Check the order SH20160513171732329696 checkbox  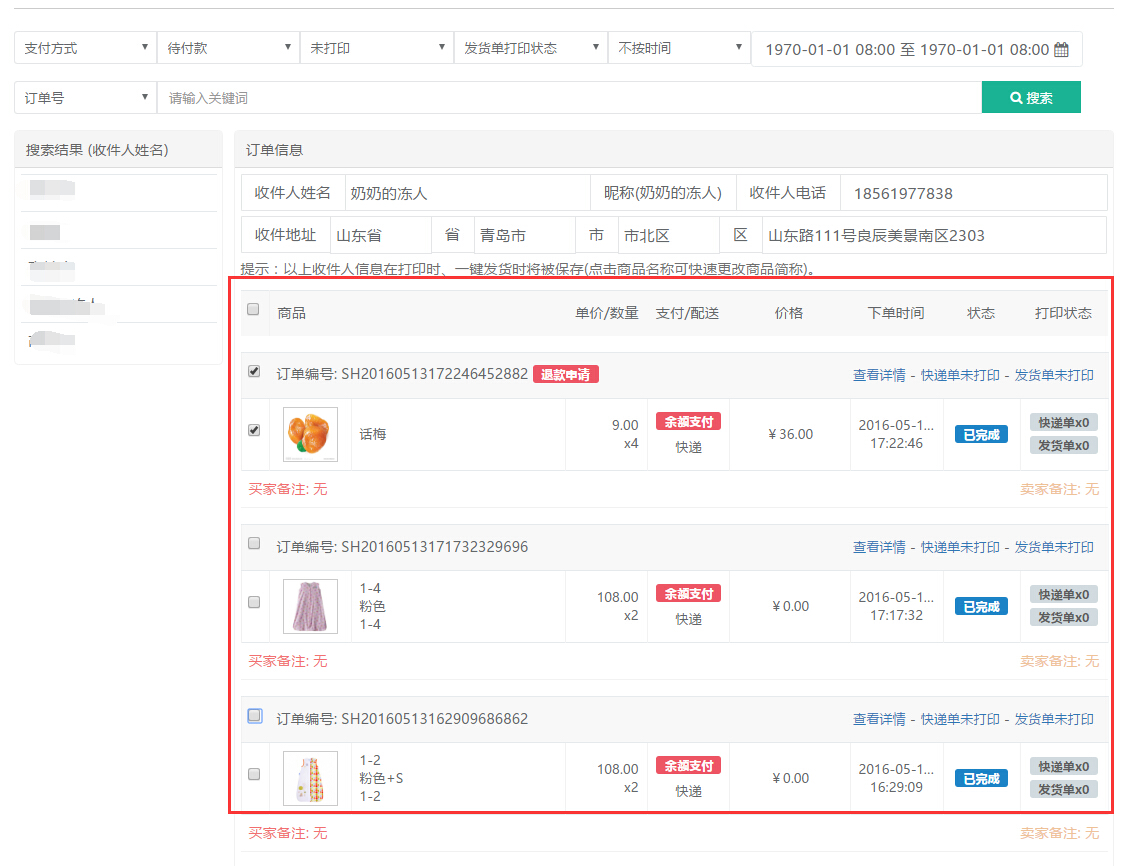[x=254, y=543]
